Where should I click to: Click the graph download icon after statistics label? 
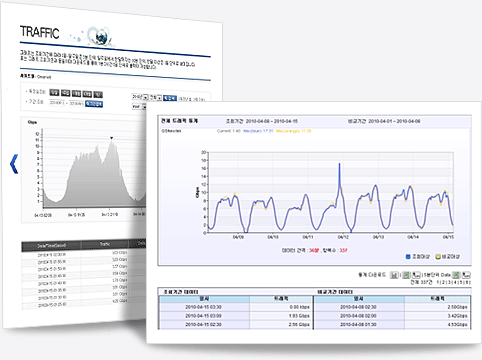click(394, 275)
